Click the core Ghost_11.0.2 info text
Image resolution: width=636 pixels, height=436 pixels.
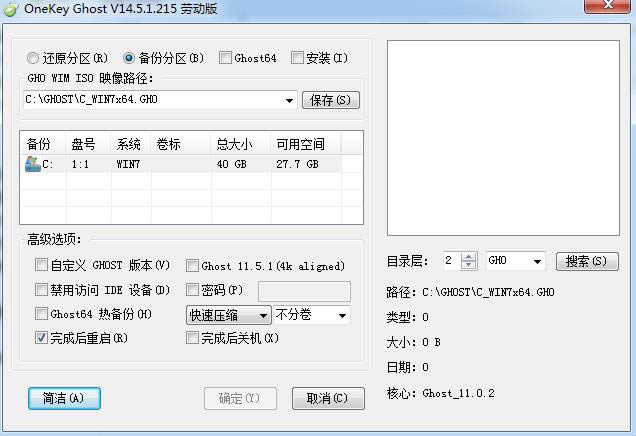[x=458, y=393]
